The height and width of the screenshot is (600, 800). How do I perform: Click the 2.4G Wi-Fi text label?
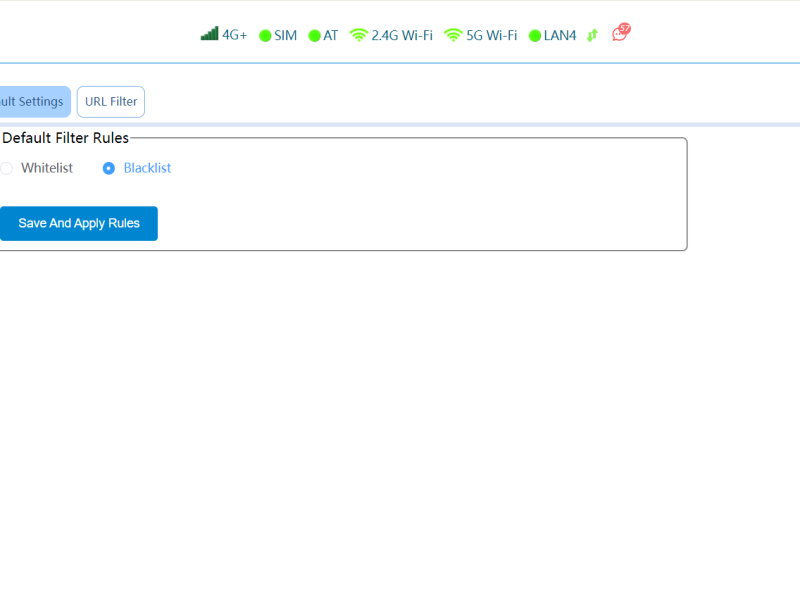(x=402, y=35)
